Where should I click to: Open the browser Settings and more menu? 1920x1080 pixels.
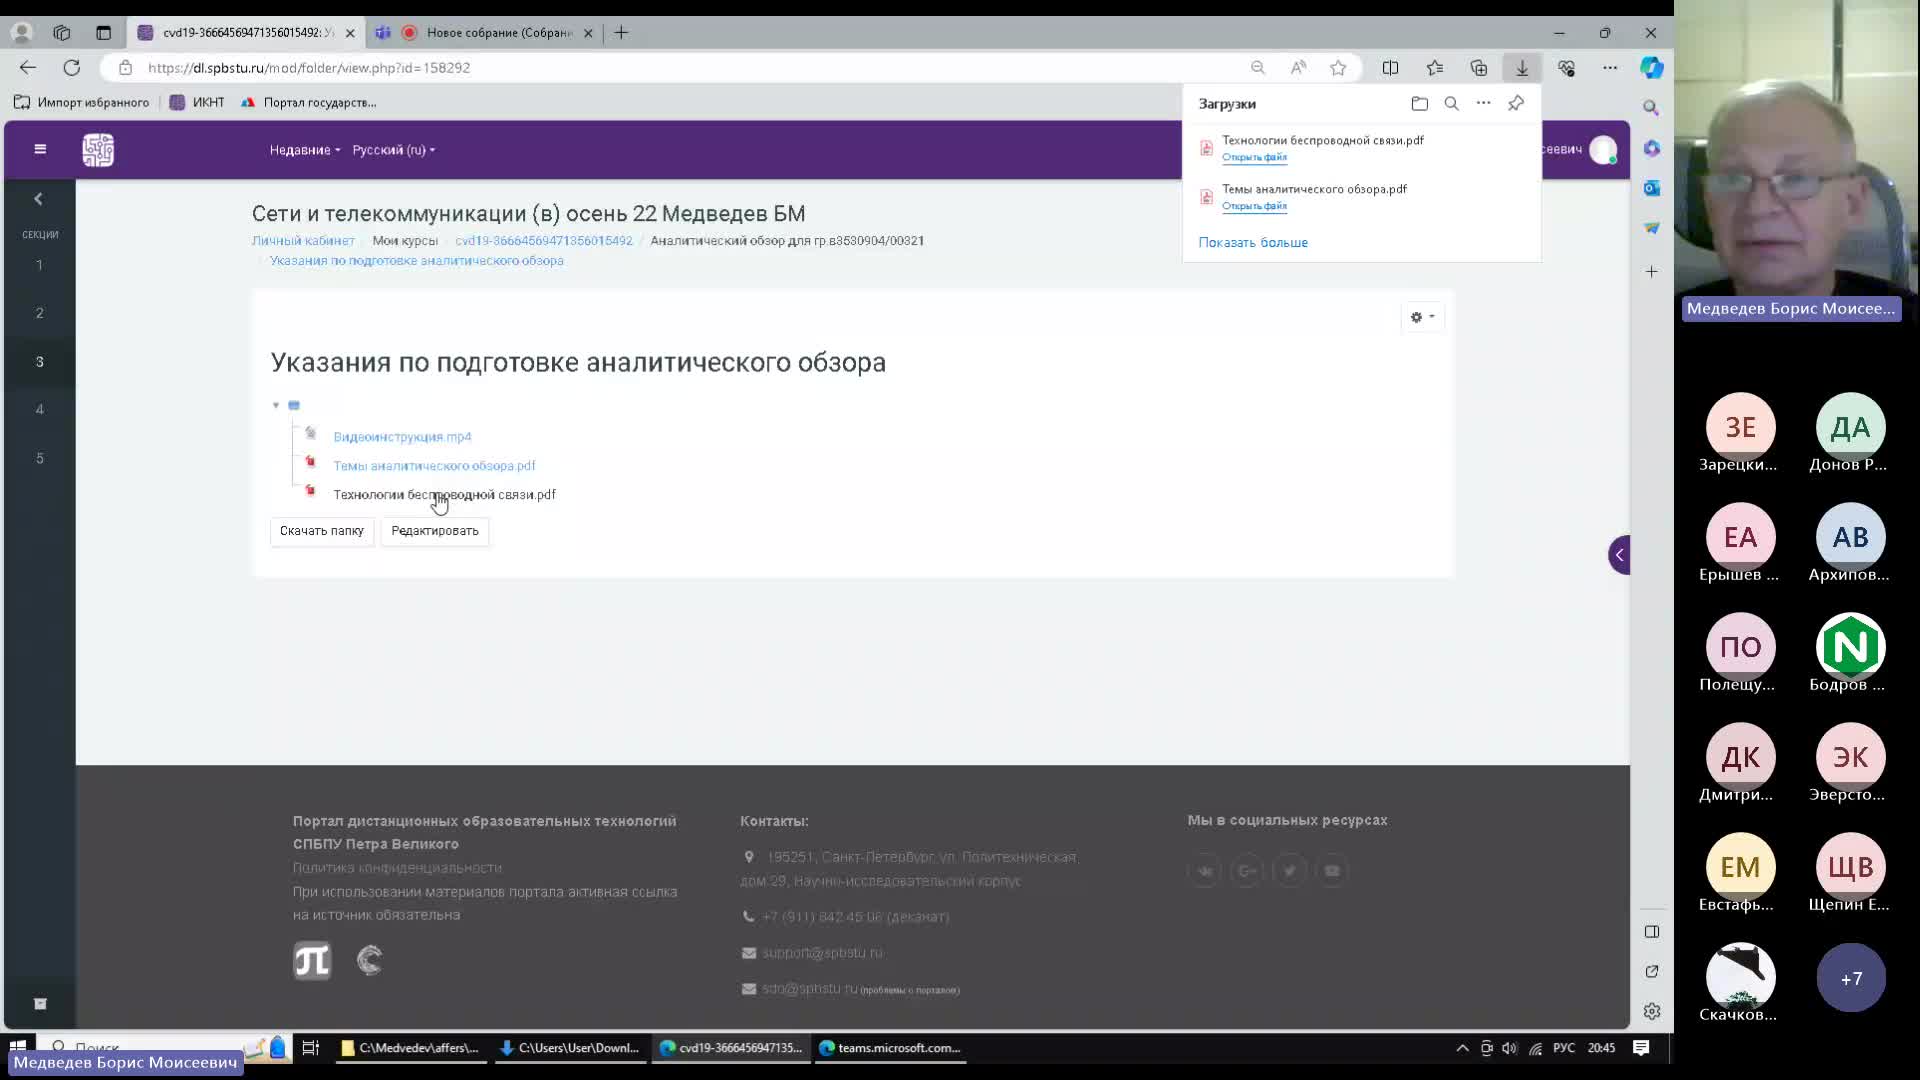pos(1610,67)
